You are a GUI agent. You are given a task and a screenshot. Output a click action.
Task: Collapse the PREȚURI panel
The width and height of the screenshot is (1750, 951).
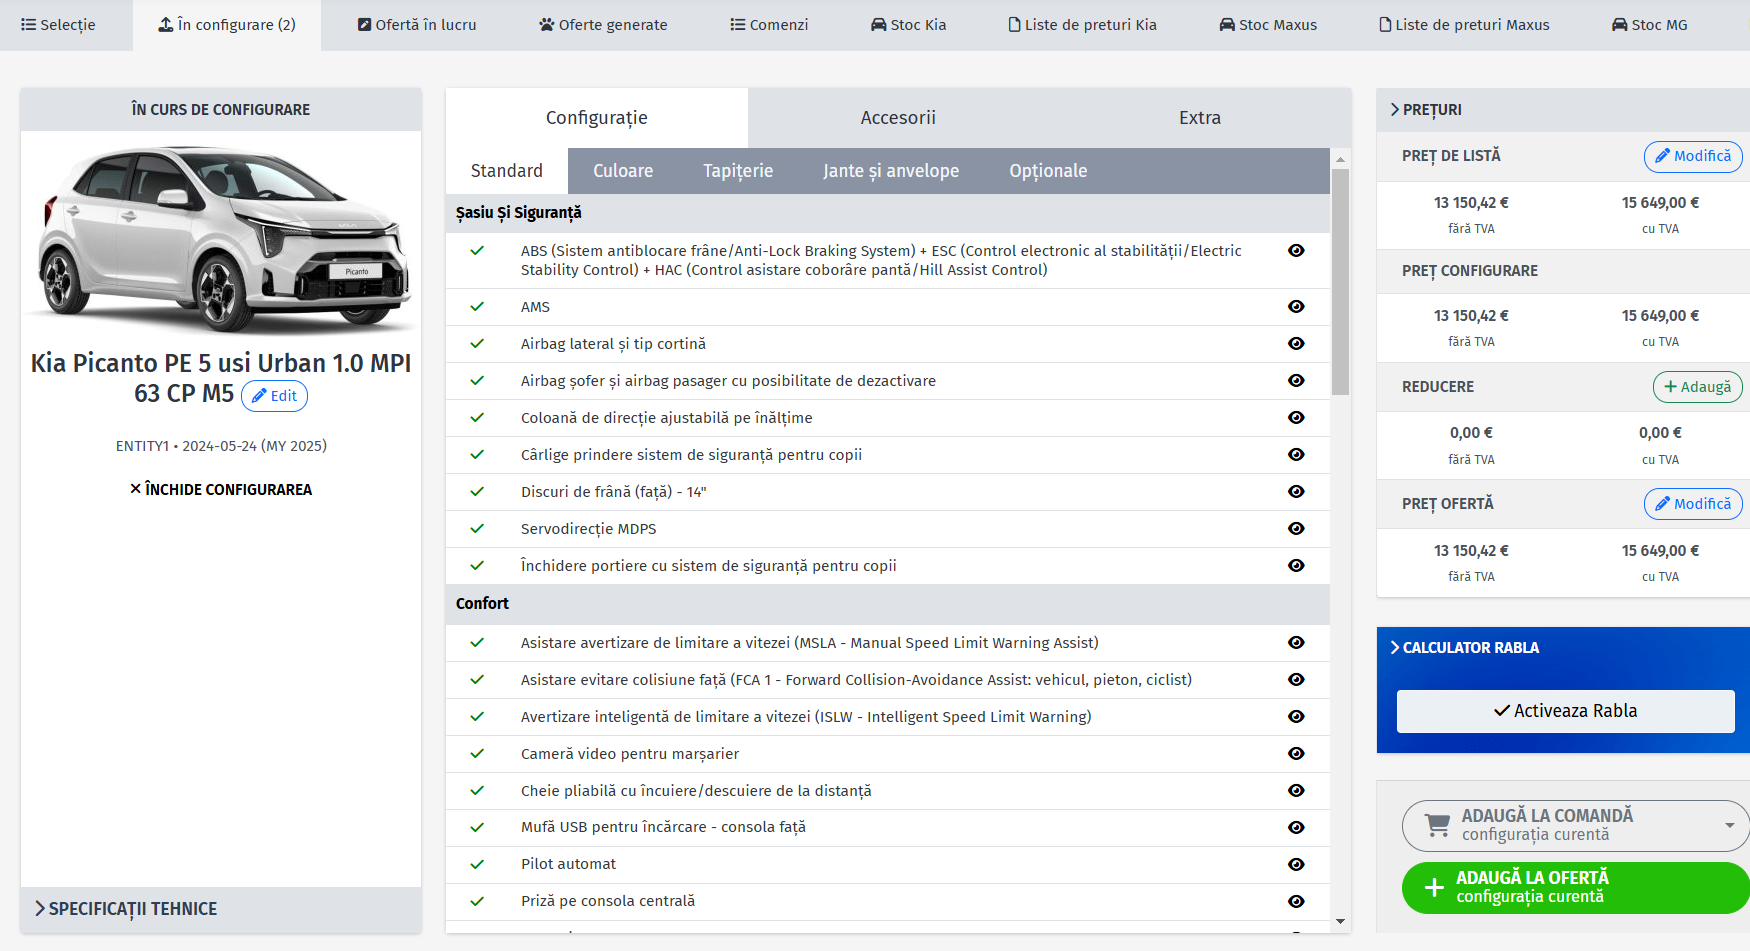pyautogui.click(x=1426, y=110)
